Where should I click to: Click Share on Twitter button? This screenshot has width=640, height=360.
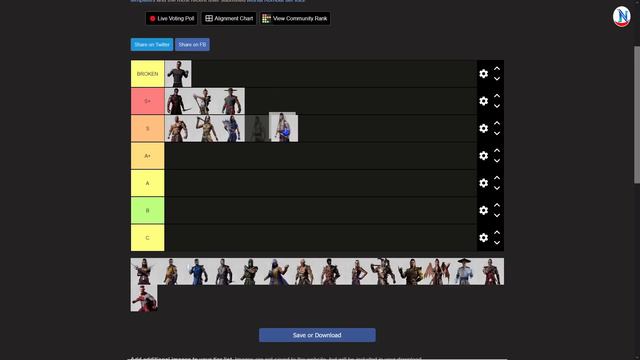click(152, 44)
